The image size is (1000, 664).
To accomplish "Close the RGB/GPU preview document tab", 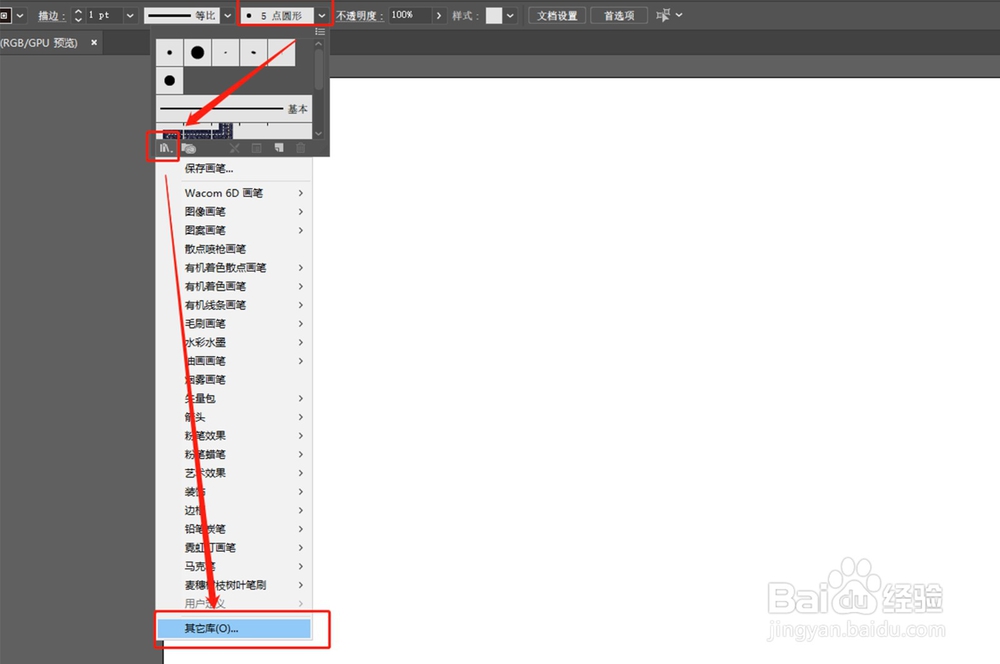I will click(94, 42).
